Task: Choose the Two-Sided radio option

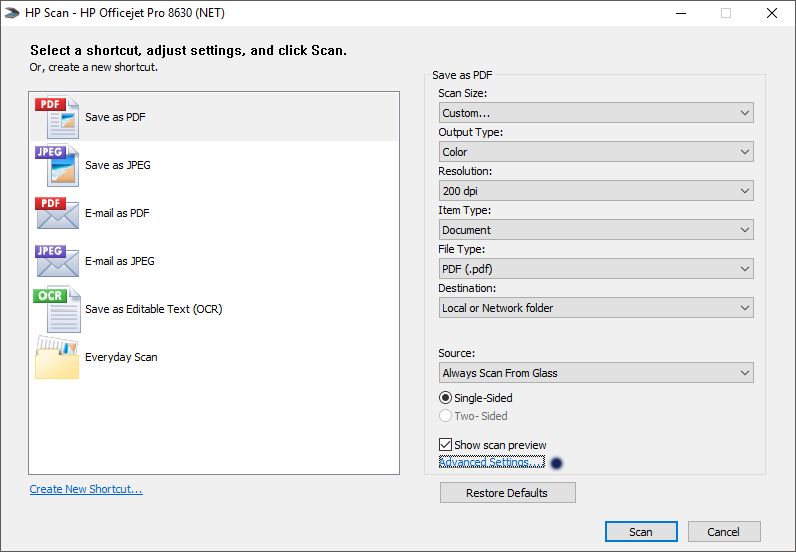Action: [x=446, y=416]
